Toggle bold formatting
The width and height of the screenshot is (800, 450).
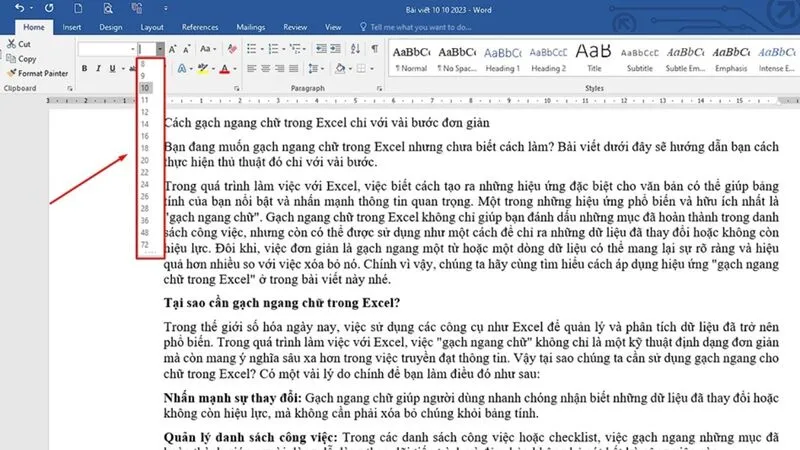click(x=84, y=68)
